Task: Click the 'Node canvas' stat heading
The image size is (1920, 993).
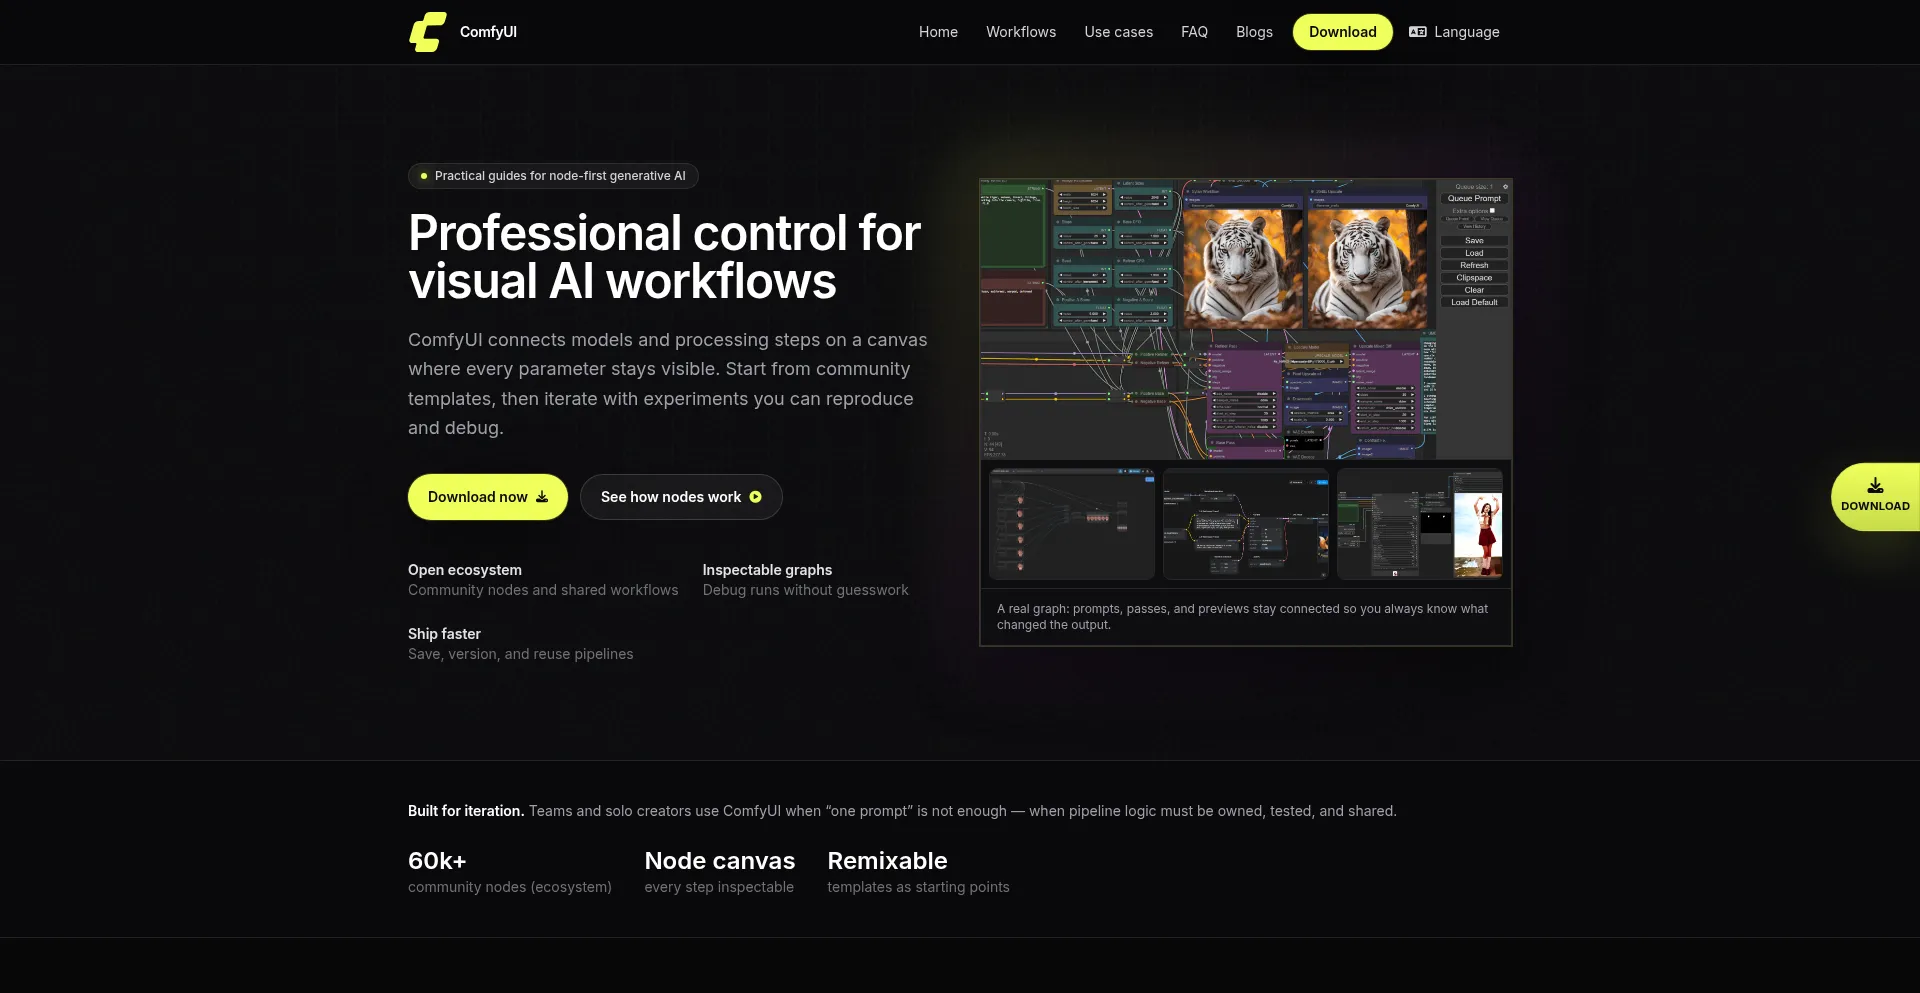Action: pos(720,861)
